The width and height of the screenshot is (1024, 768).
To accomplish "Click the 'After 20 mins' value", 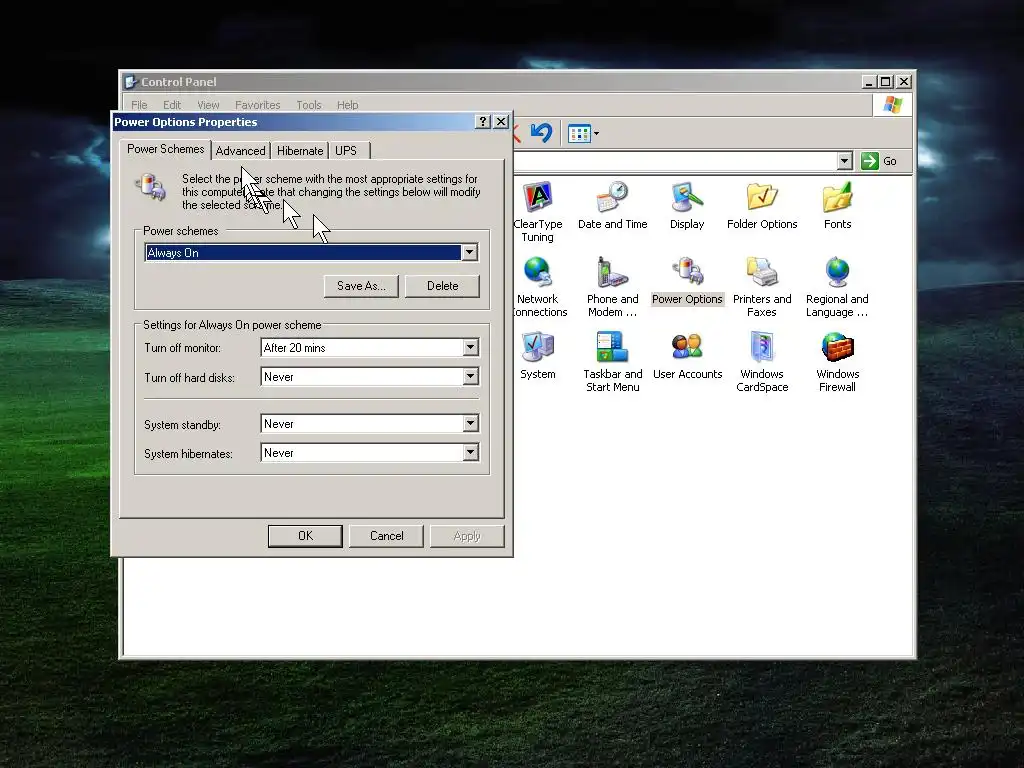I will [x=295, y=348].
